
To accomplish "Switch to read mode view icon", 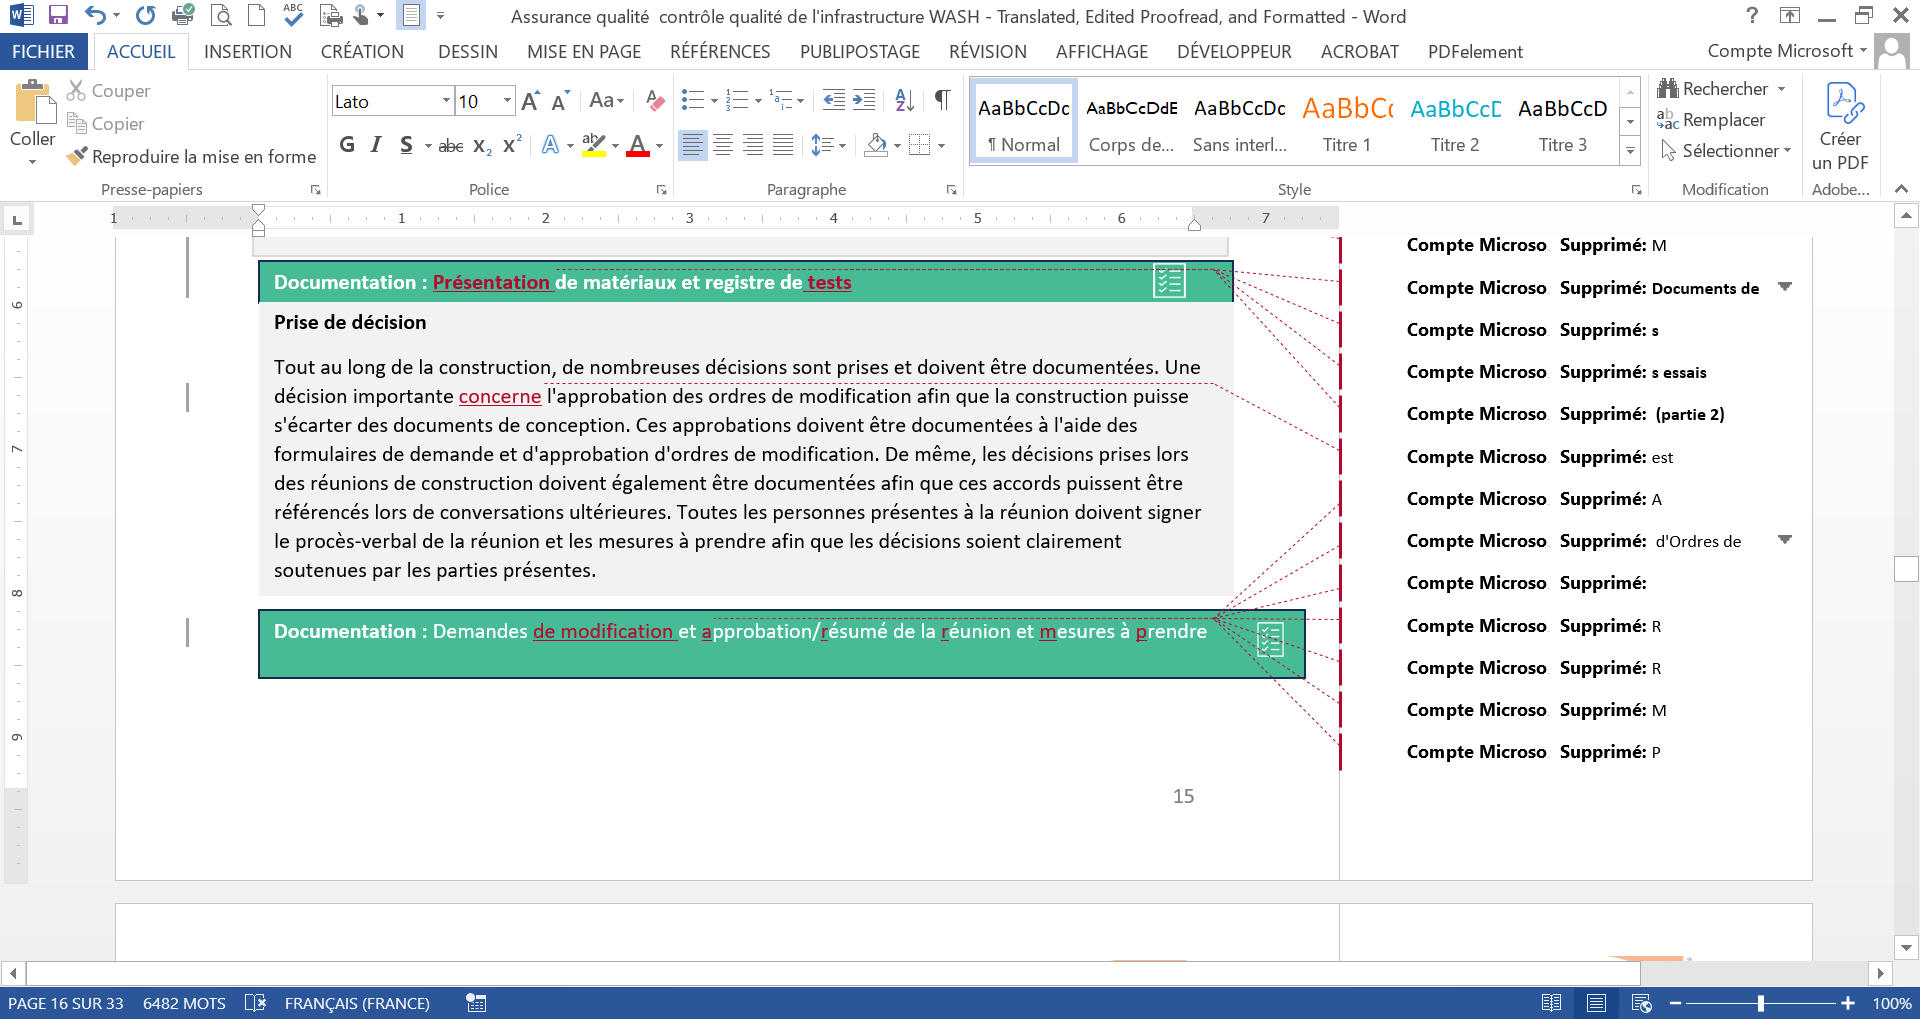I will [1551, 1003].
